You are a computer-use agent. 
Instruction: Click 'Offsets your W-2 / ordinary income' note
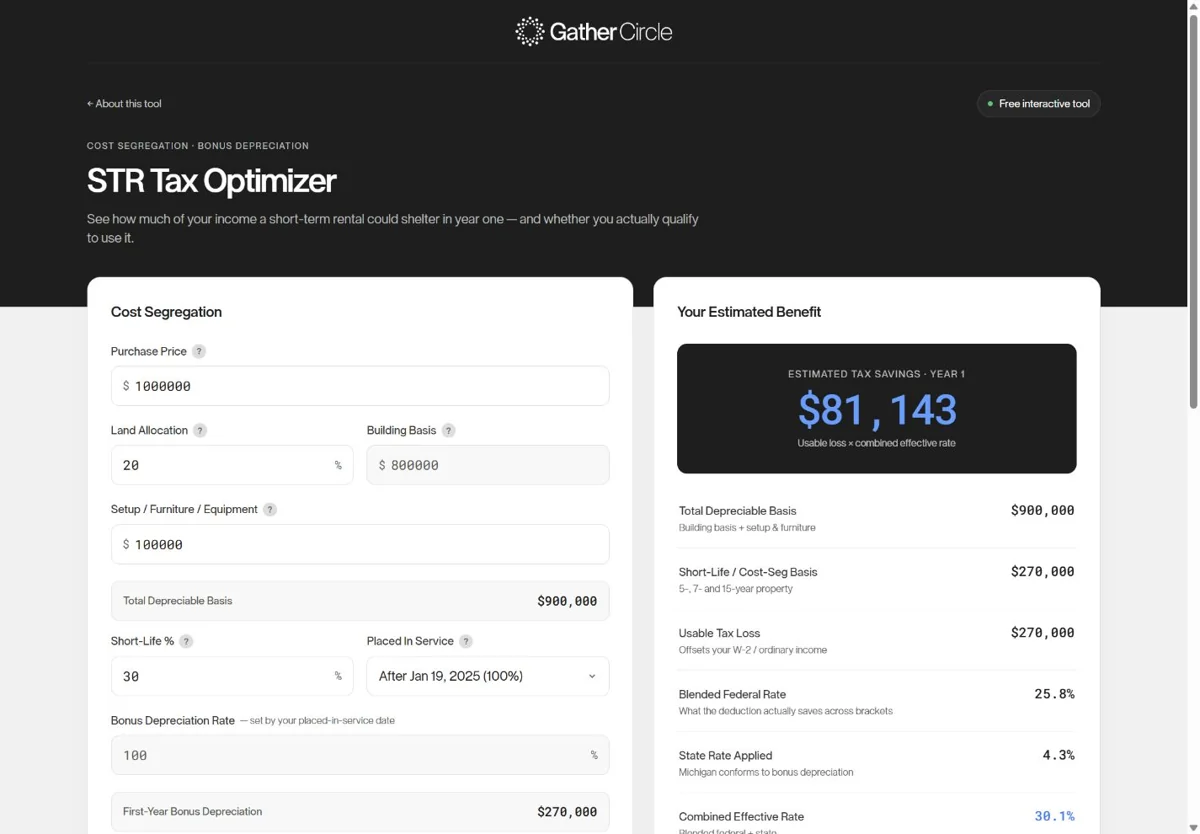pyautogui.click(x=753, y=650)
